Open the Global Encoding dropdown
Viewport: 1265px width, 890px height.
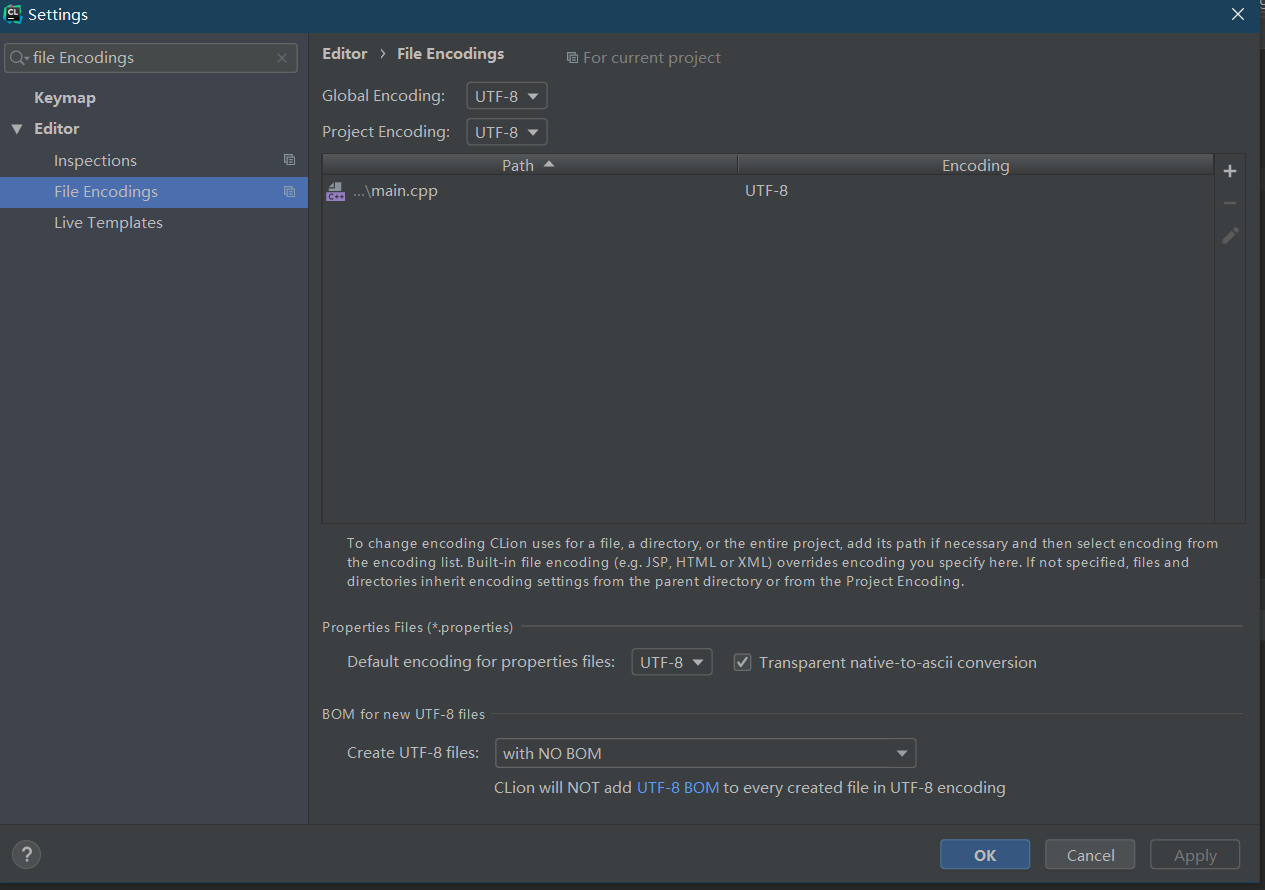507,96
